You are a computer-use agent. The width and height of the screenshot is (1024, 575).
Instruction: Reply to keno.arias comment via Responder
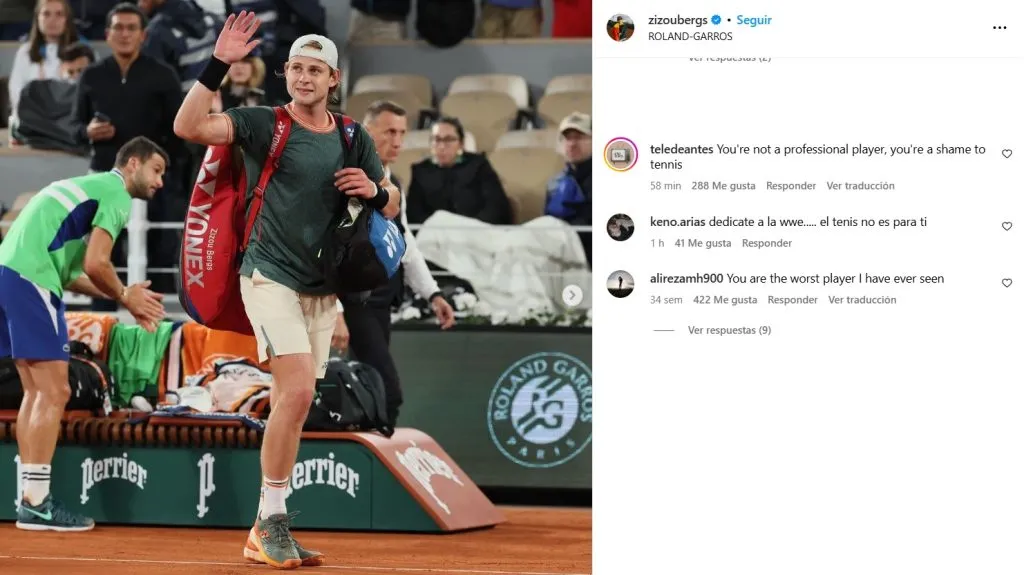point(767,242)
